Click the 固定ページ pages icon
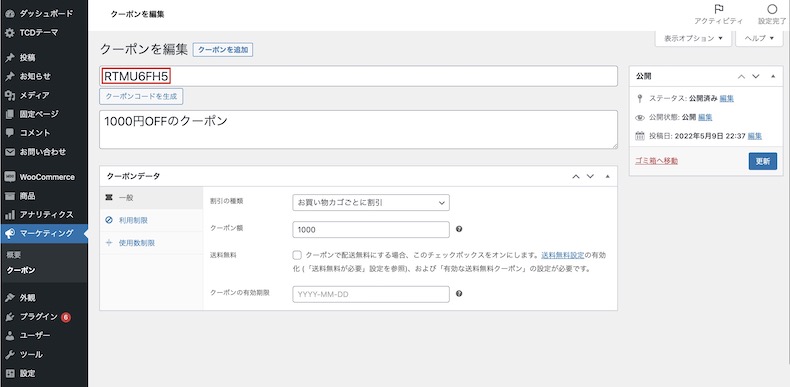This screenshot has height=387, width=790. [10, 114]
